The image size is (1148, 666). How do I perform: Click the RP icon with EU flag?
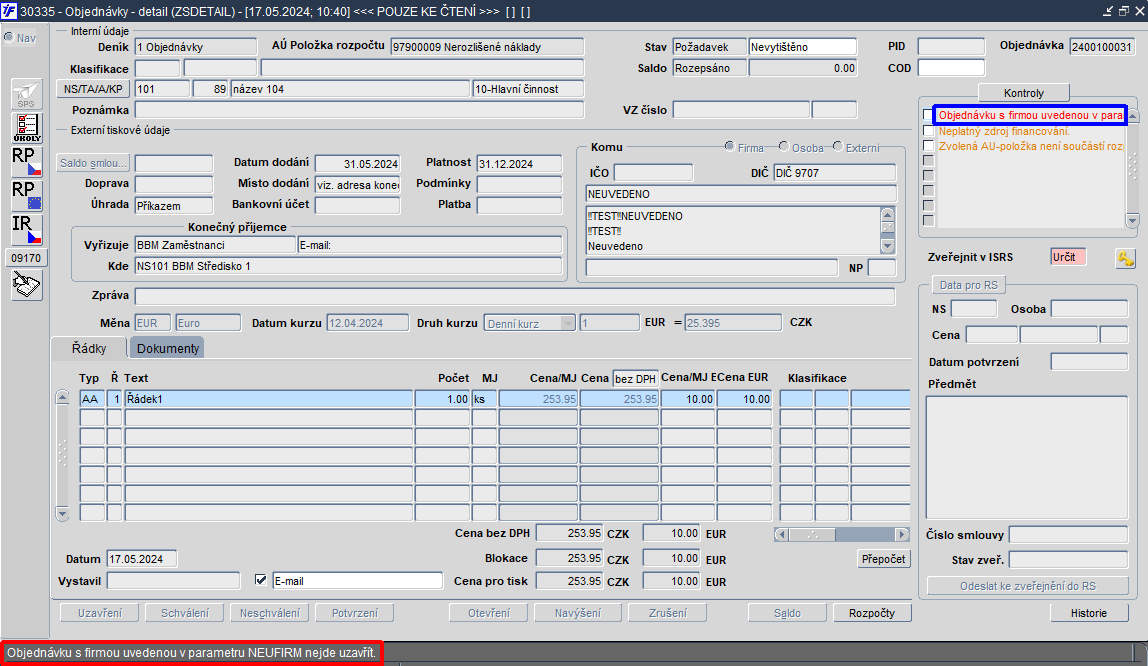[x=26, y=195]
